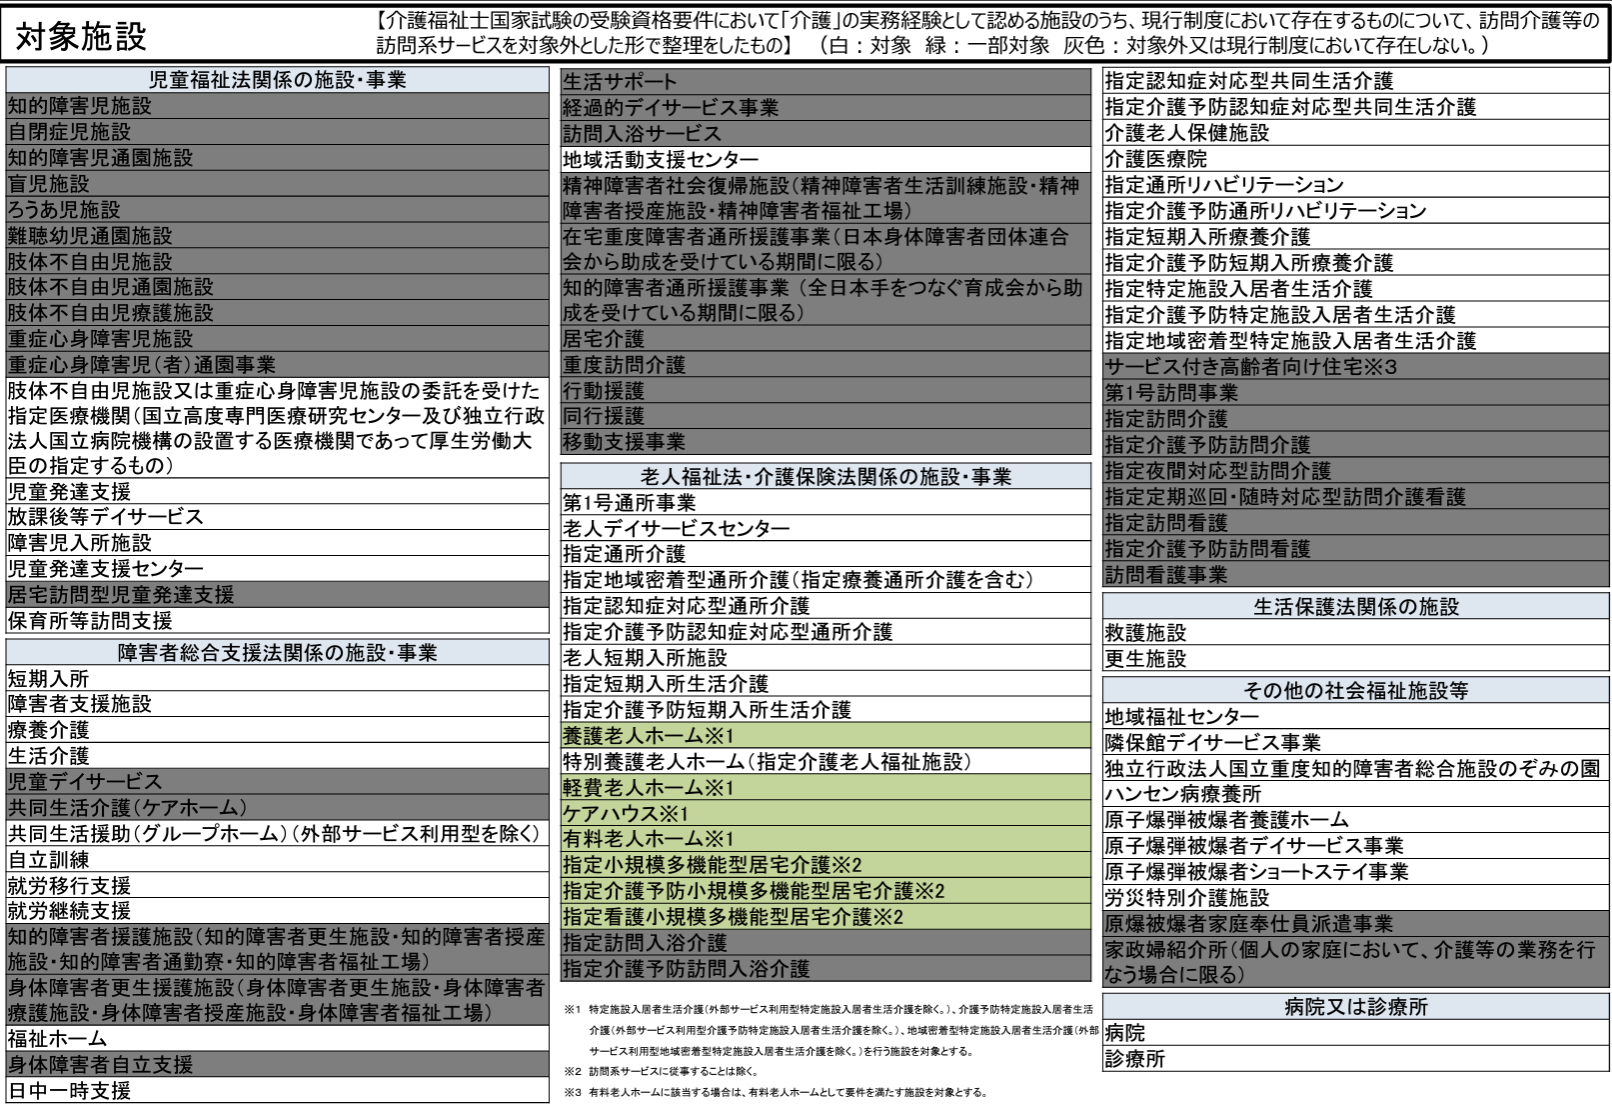Select the 老人短期入所施設 row
Screen dimensions: 1612x1104
click(825, 658)
